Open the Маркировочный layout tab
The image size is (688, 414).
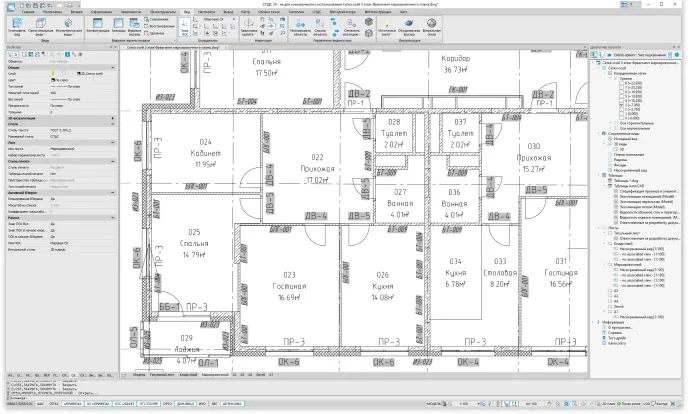(216, 374)
